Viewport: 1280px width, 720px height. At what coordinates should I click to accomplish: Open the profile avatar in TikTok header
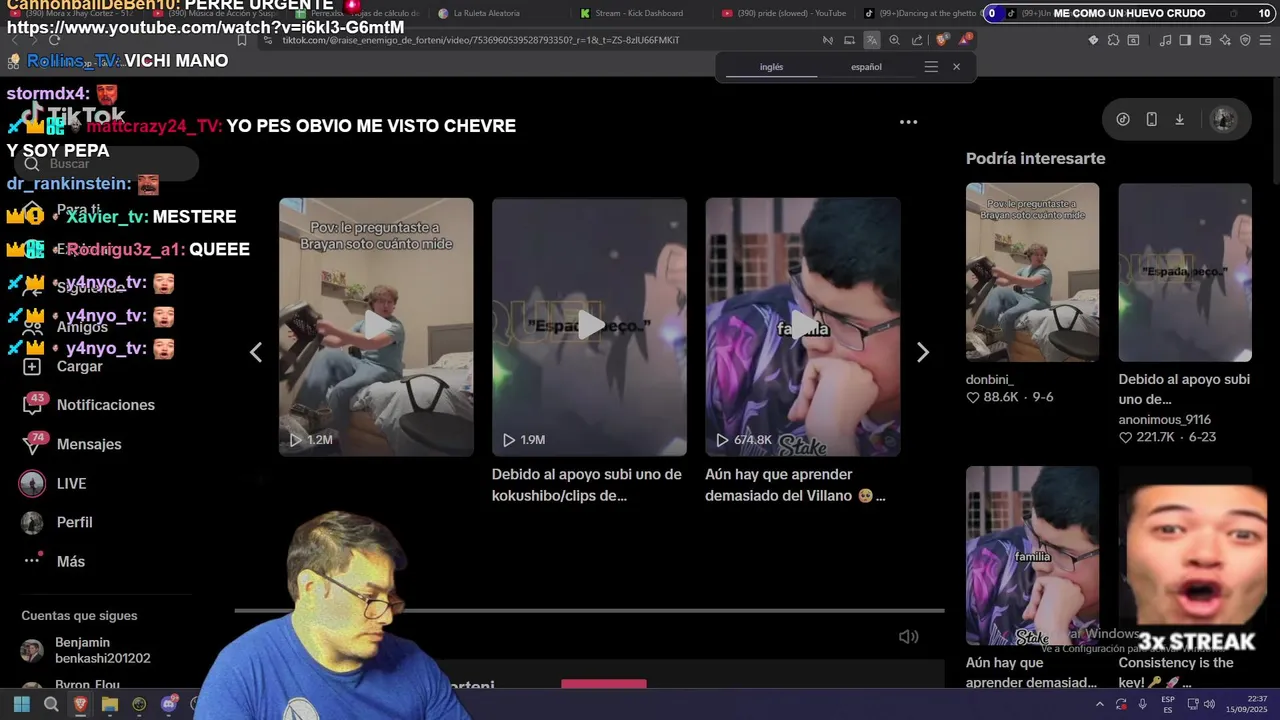click(x=1223, y=119)
